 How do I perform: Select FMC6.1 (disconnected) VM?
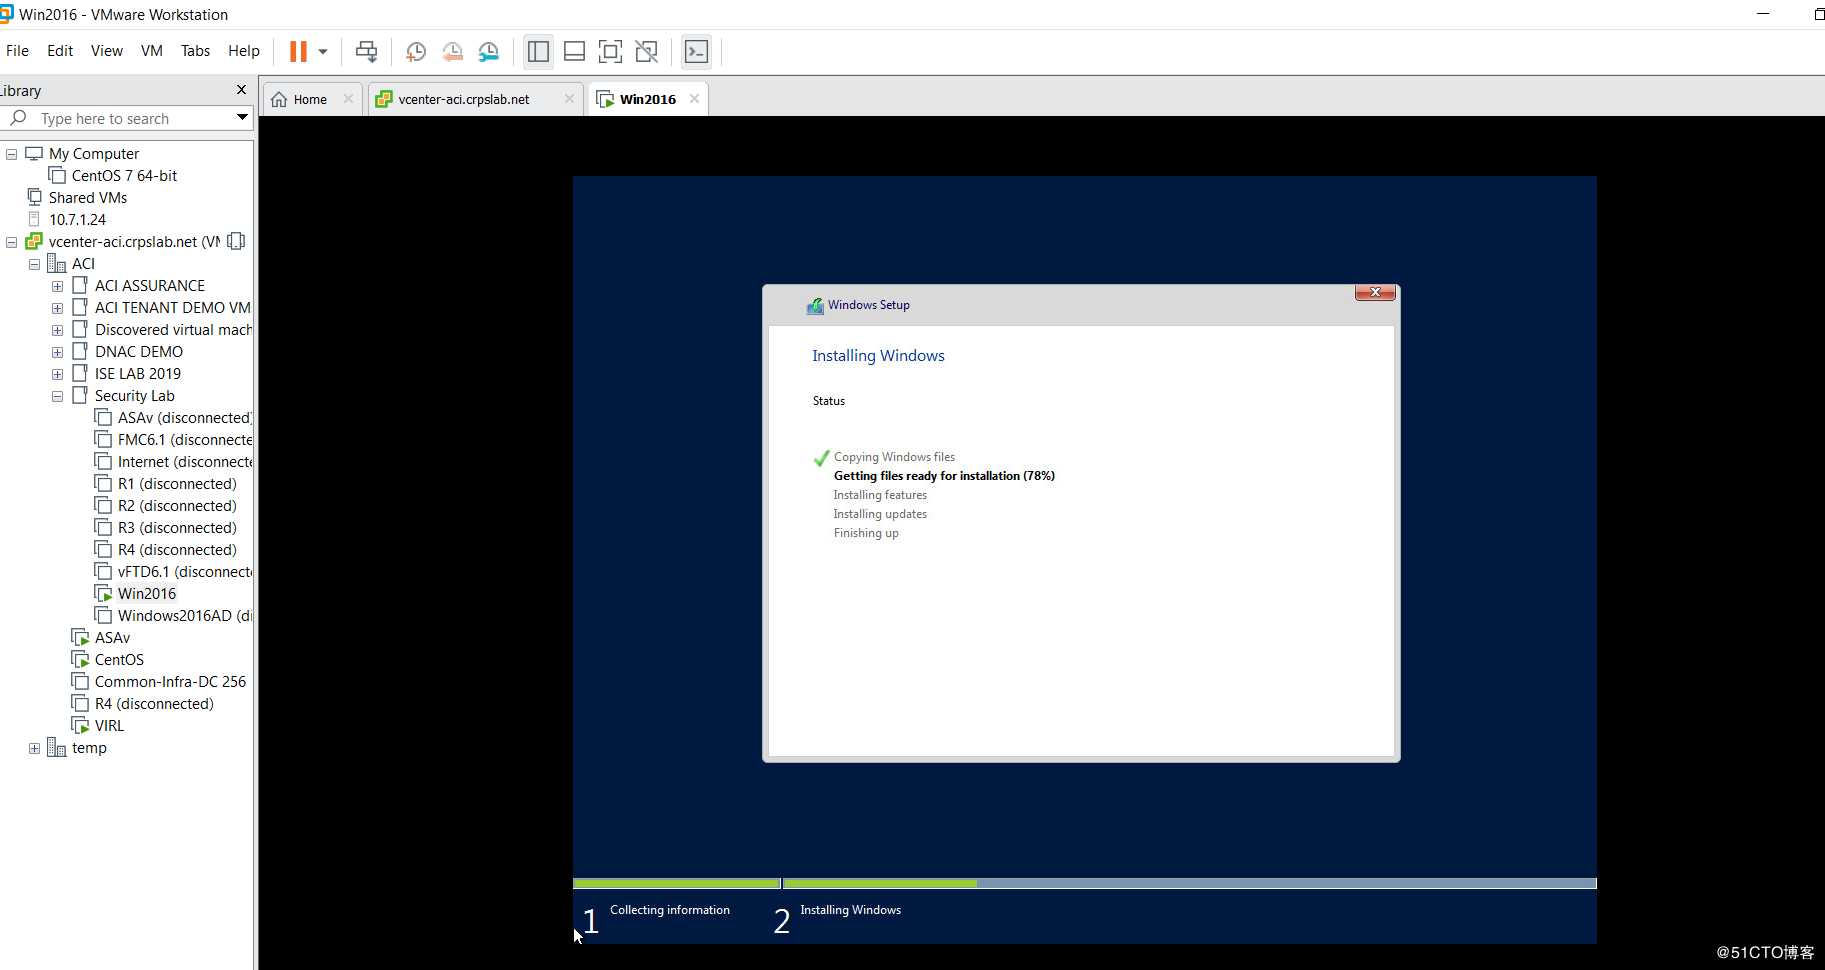[x=184, y=440]
